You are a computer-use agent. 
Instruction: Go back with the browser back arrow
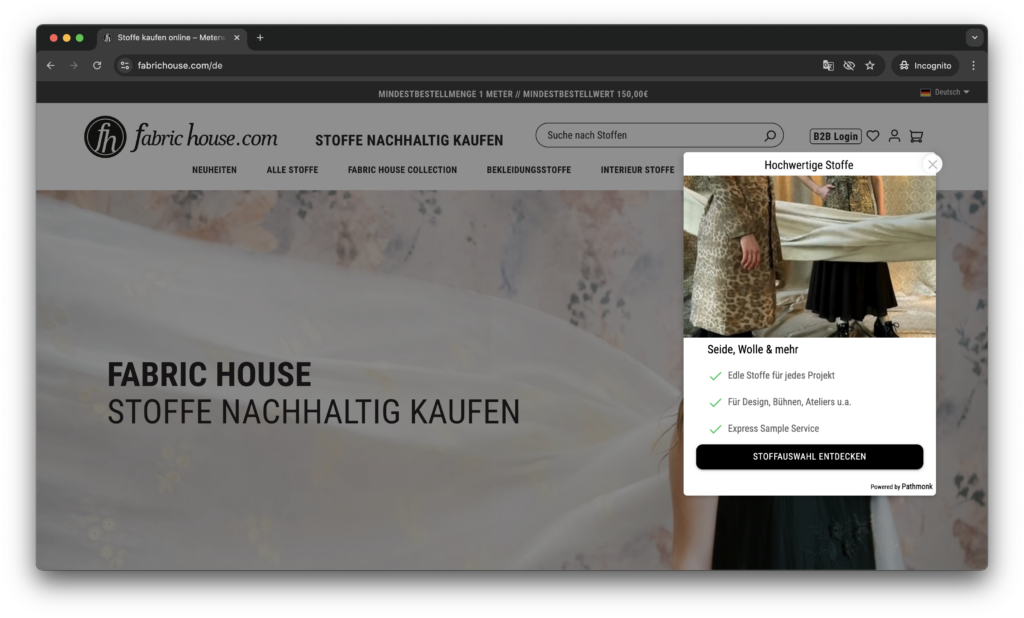click(50, 65)
